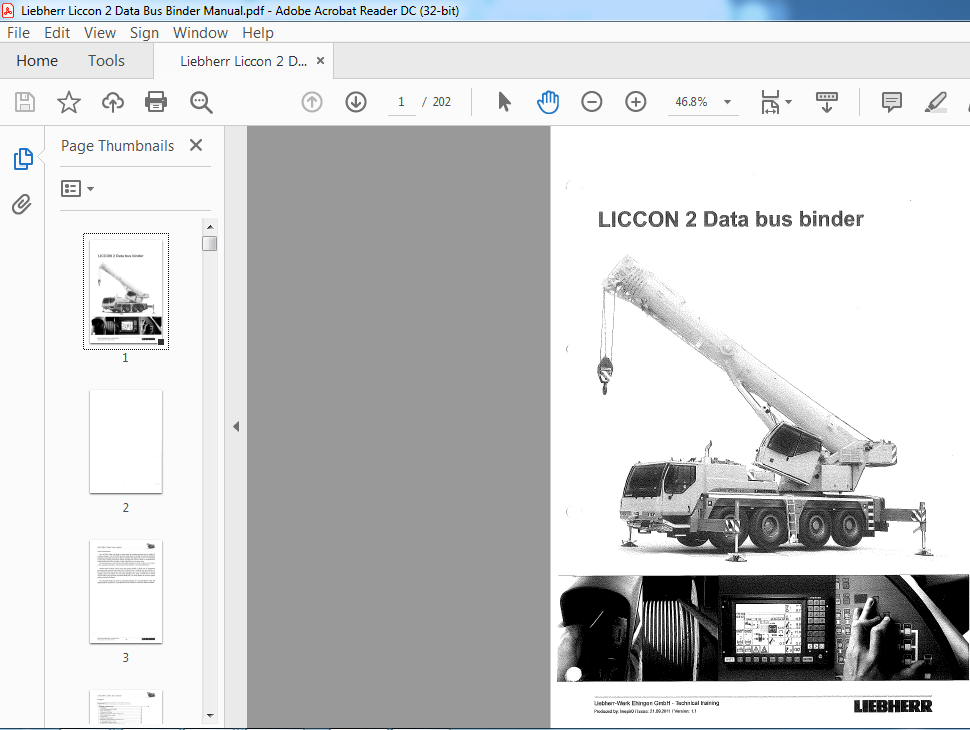Zoom in with the plus icon
970x730 pixels.
pos(635,101)
